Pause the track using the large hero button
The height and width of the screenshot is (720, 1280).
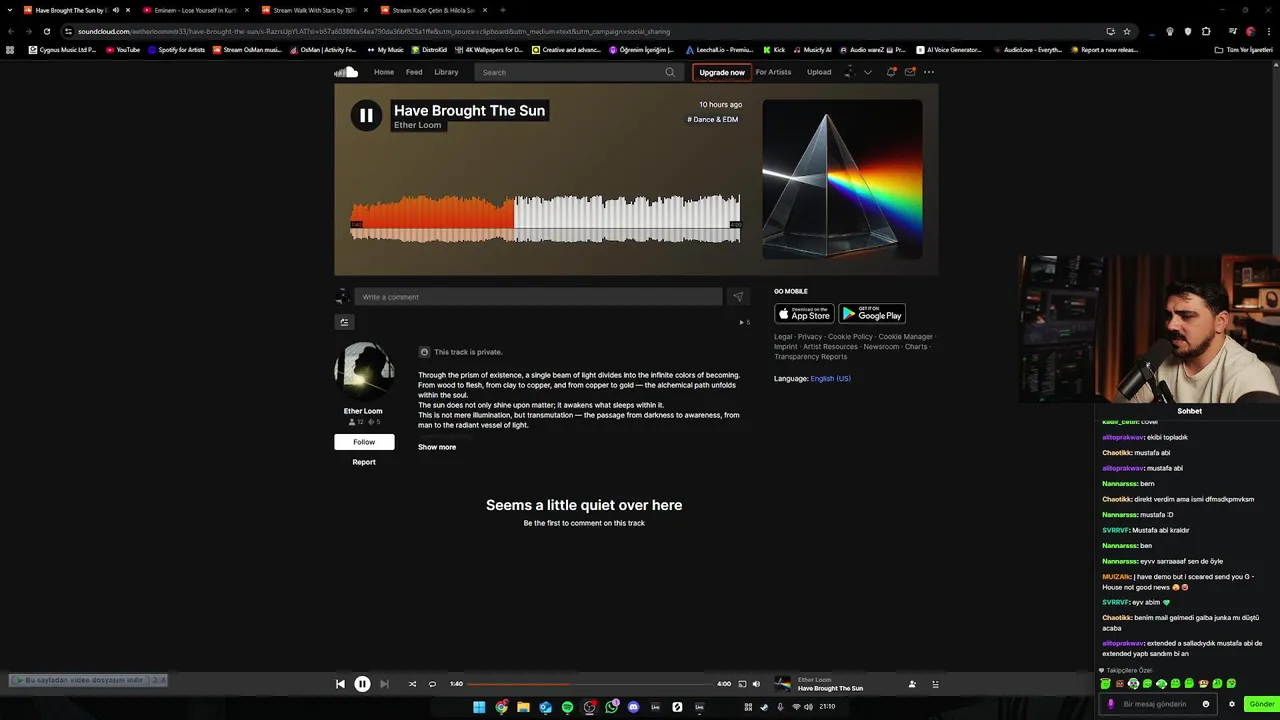coord(366,115)
